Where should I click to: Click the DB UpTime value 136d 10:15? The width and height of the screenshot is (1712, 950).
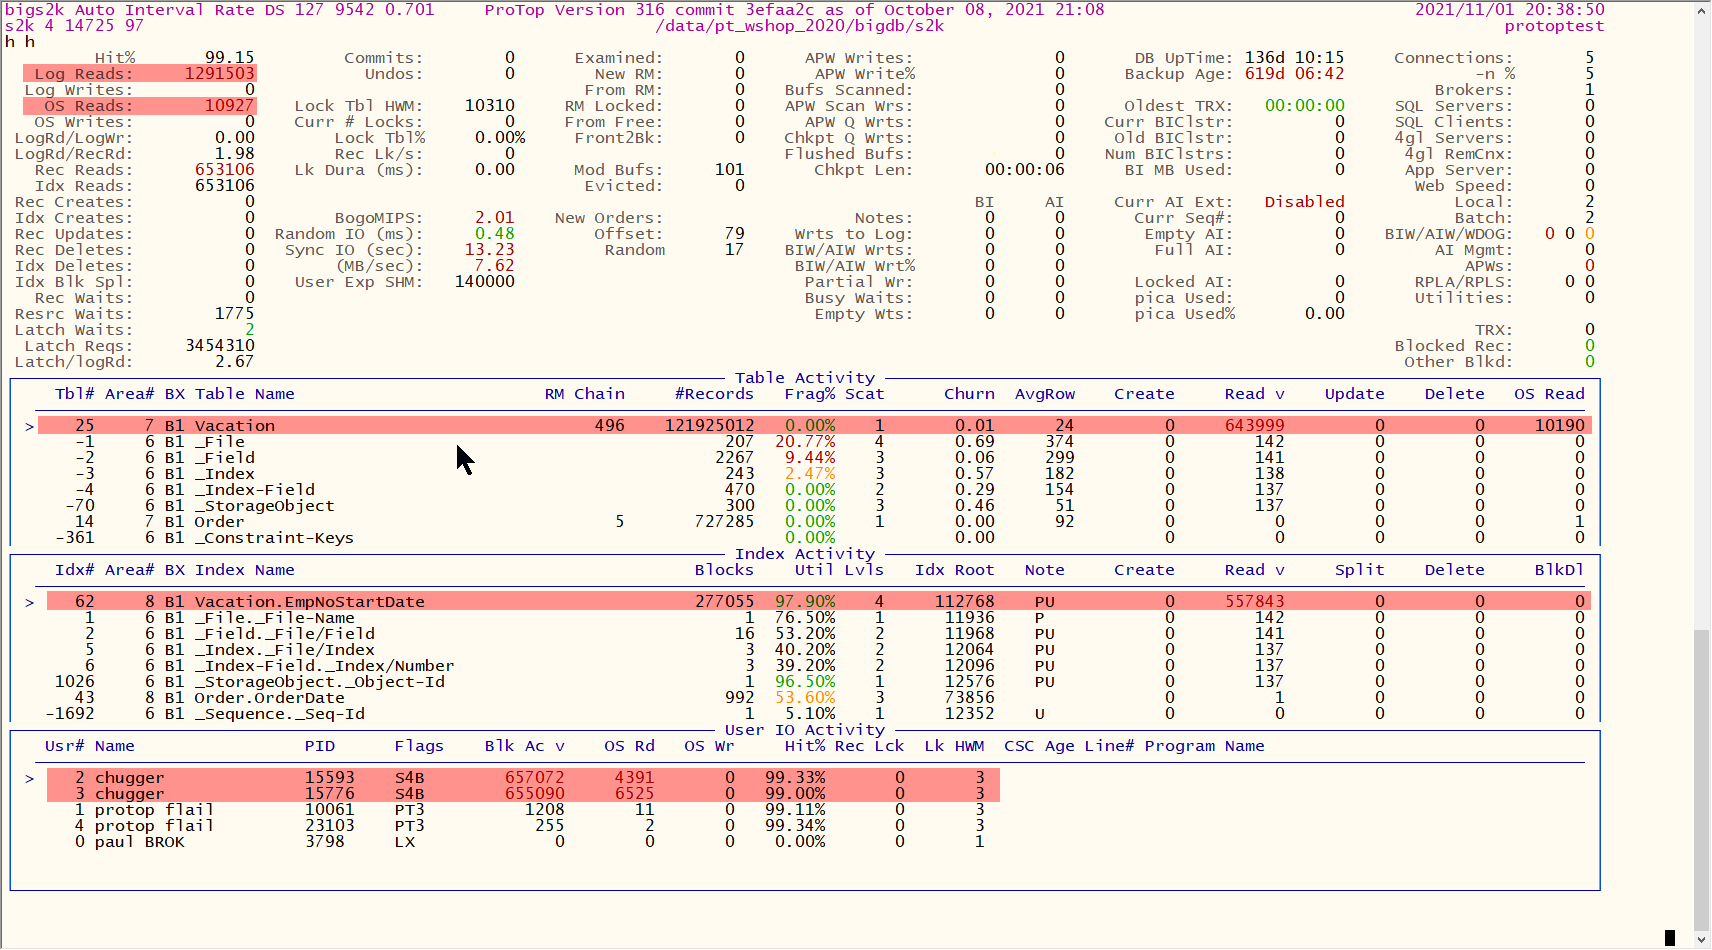1295,58
